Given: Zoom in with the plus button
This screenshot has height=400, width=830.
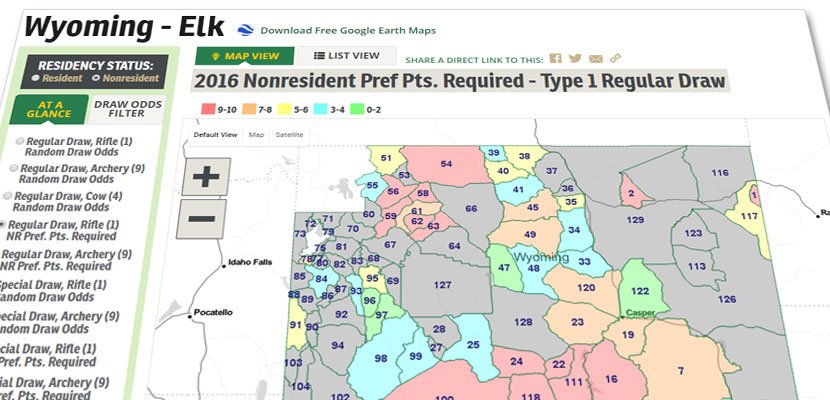Looking at the screenshot, I should point(206,177).
